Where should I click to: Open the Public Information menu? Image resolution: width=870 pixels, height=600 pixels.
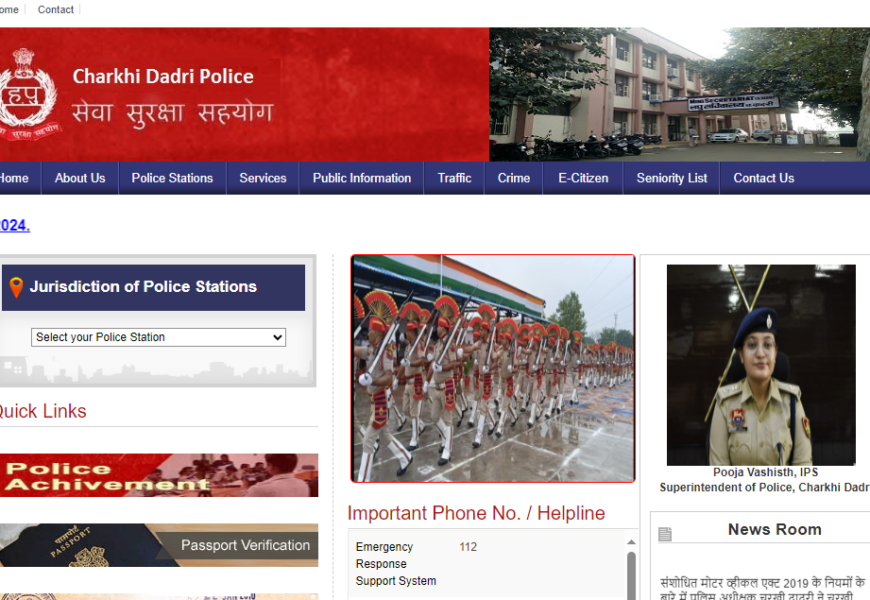pos(361,178)
